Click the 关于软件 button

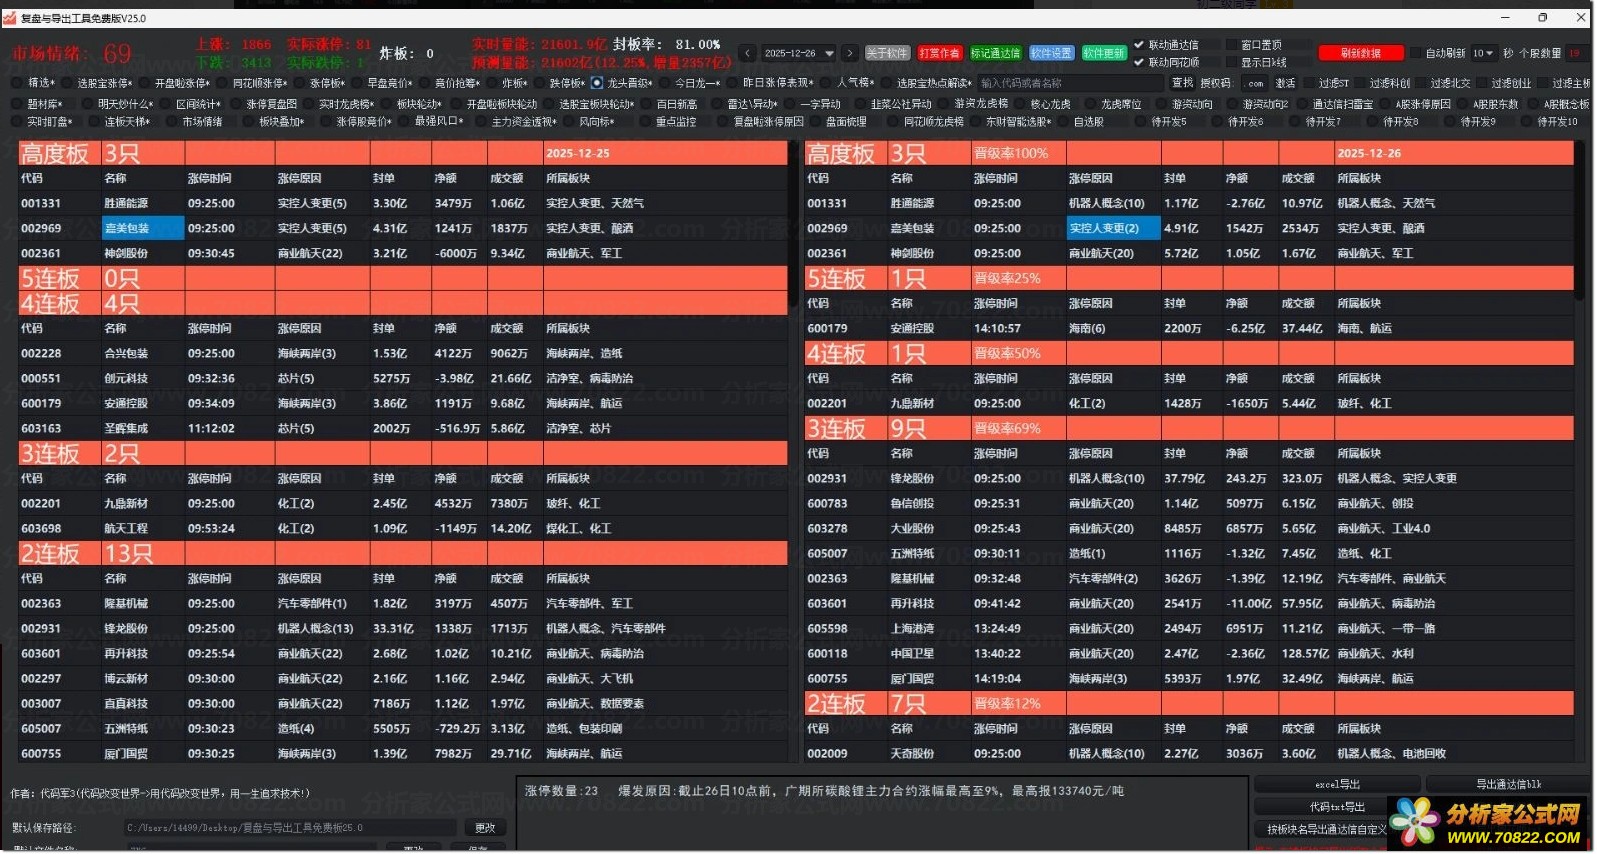tap(887, 53)
